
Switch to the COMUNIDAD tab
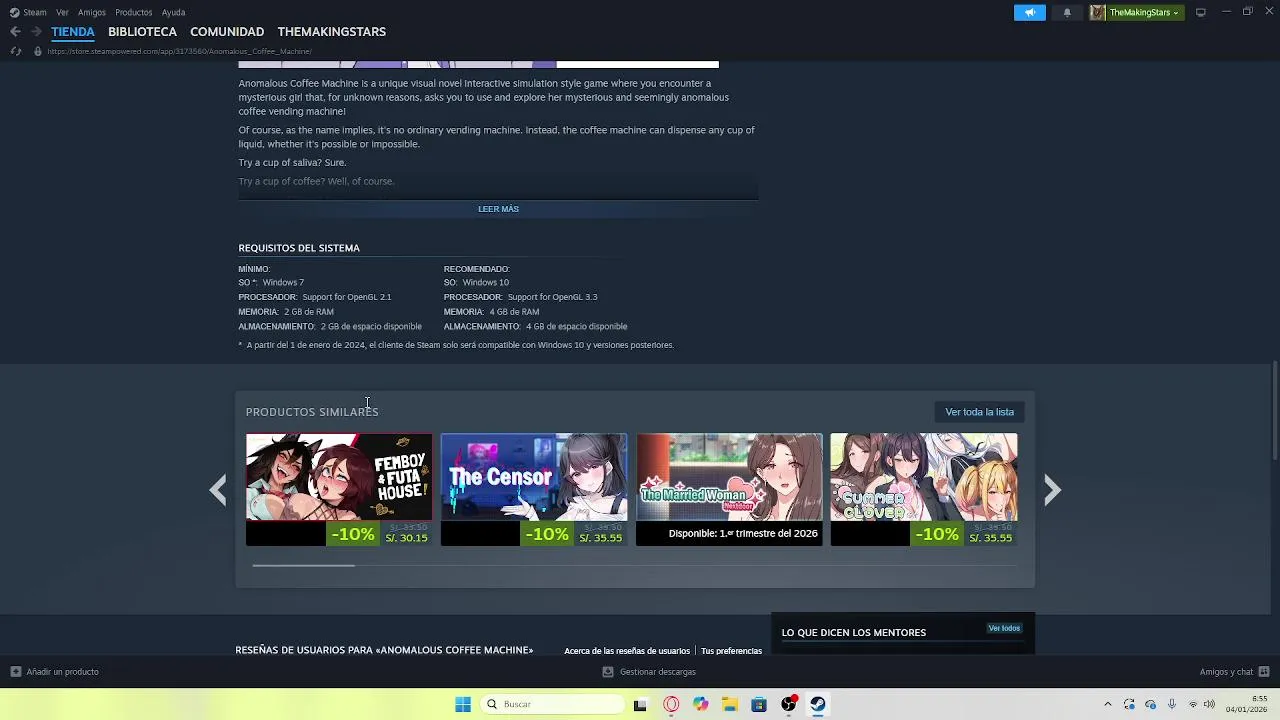click(x=227, y=32)
